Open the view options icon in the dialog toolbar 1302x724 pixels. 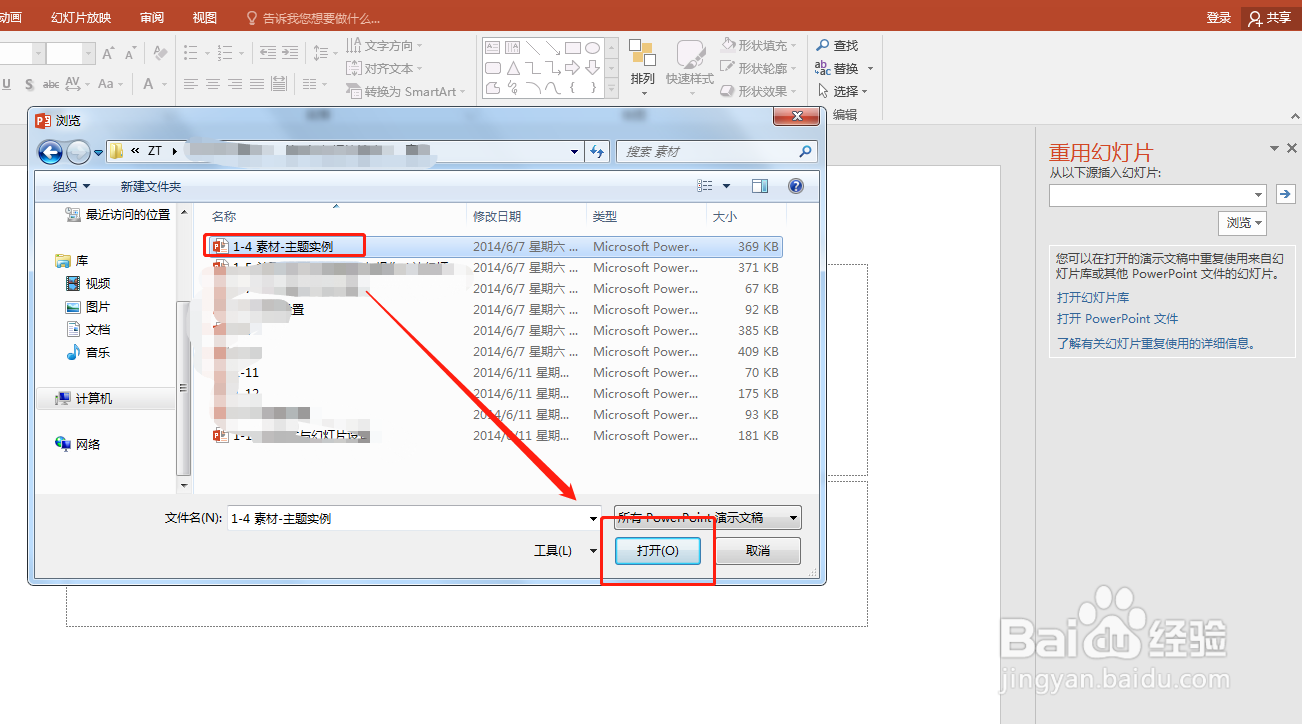pos(706,186)
